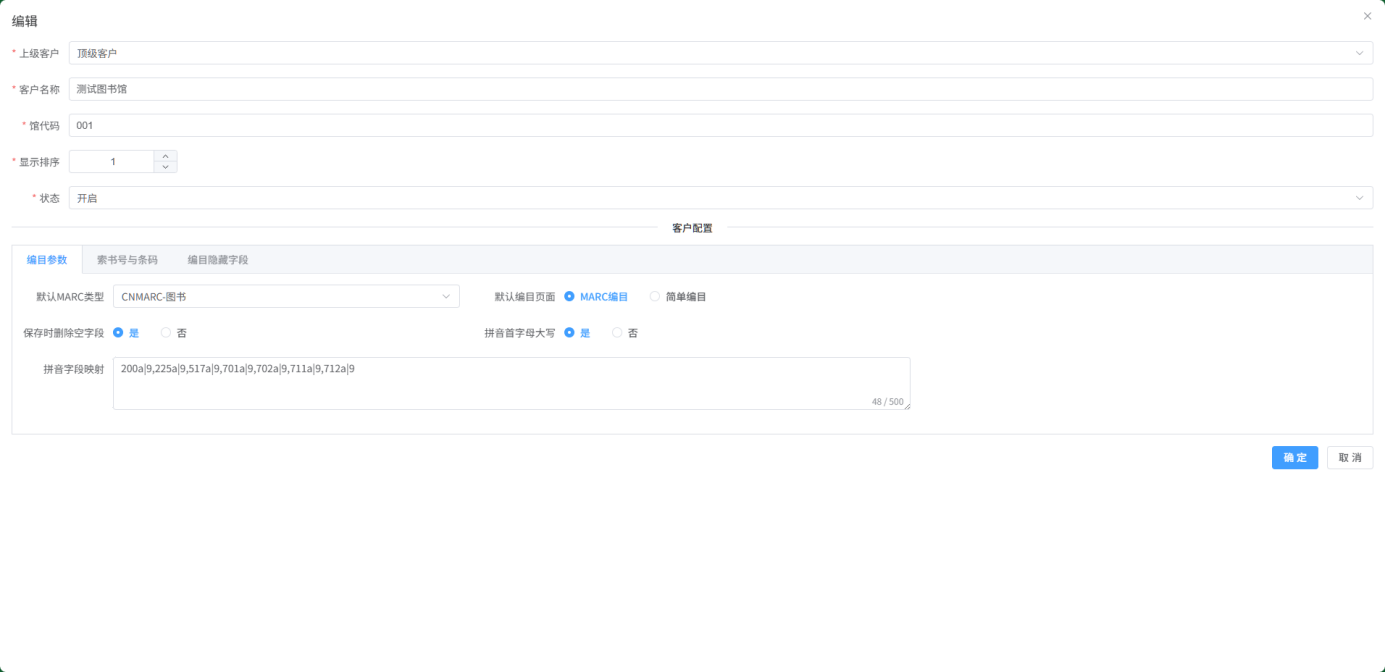This screenshot has width=1385, height=672.
Task: Click into the 馆代码 input field
Action: tap(721, 125)
